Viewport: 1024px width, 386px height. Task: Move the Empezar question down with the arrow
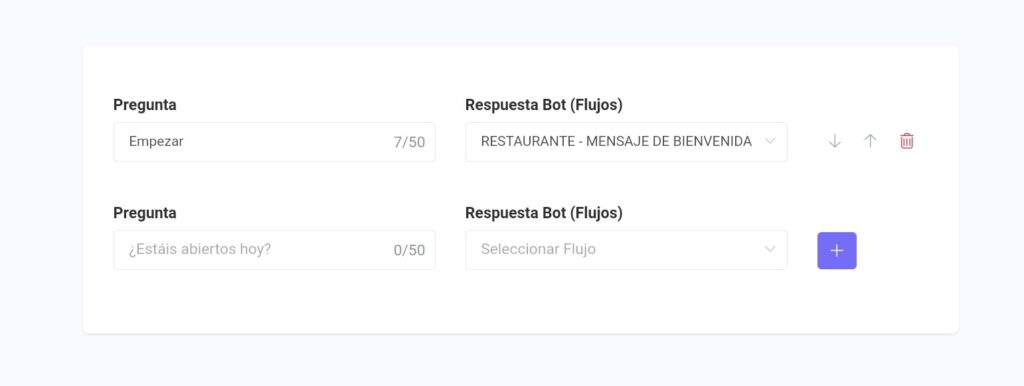point(835,141)
